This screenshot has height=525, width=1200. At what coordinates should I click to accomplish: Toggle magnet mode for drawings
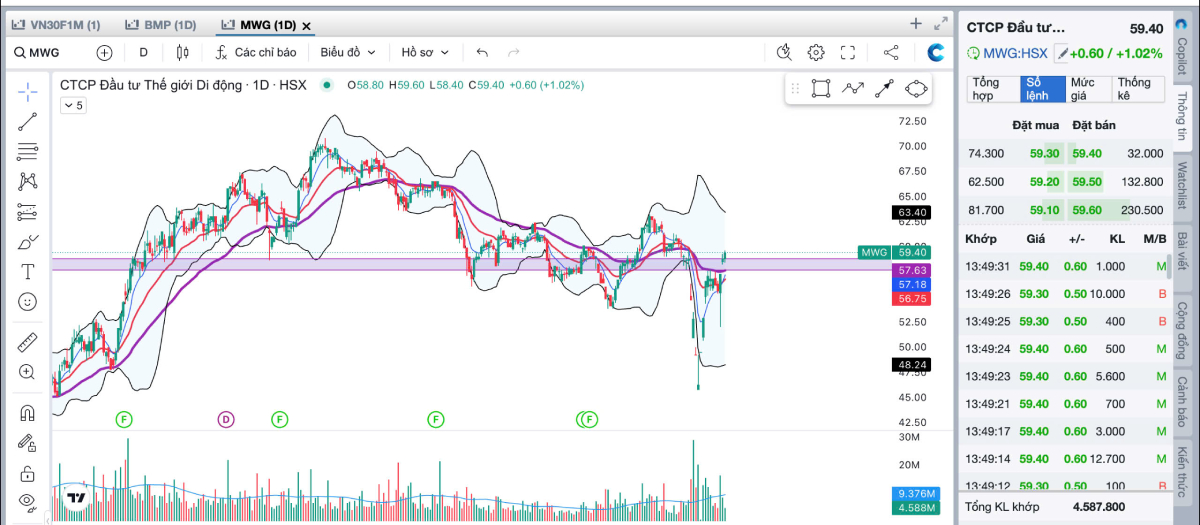[27, 412]
